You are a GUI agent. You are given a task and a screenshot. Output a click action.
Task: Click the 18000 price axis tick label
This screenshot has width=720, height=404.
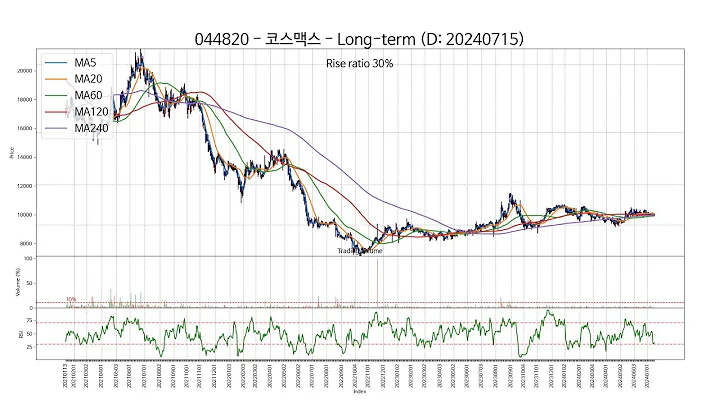(x=25, y=100)
